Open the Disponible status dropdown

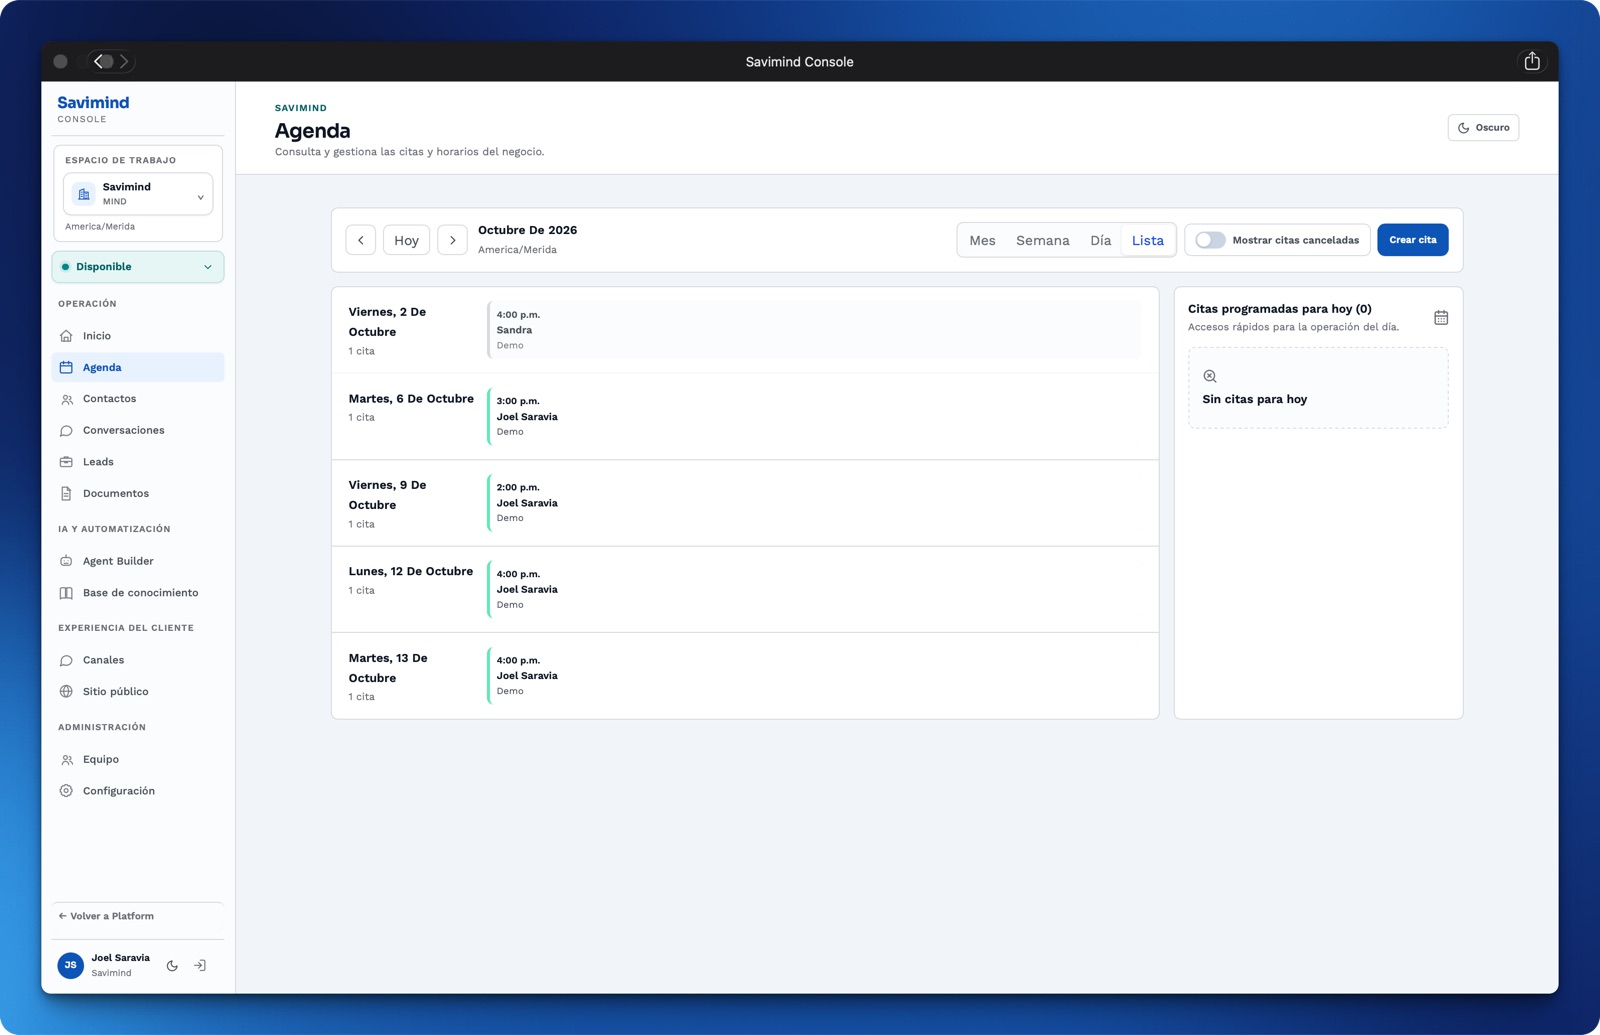click(x=138, y=267)
